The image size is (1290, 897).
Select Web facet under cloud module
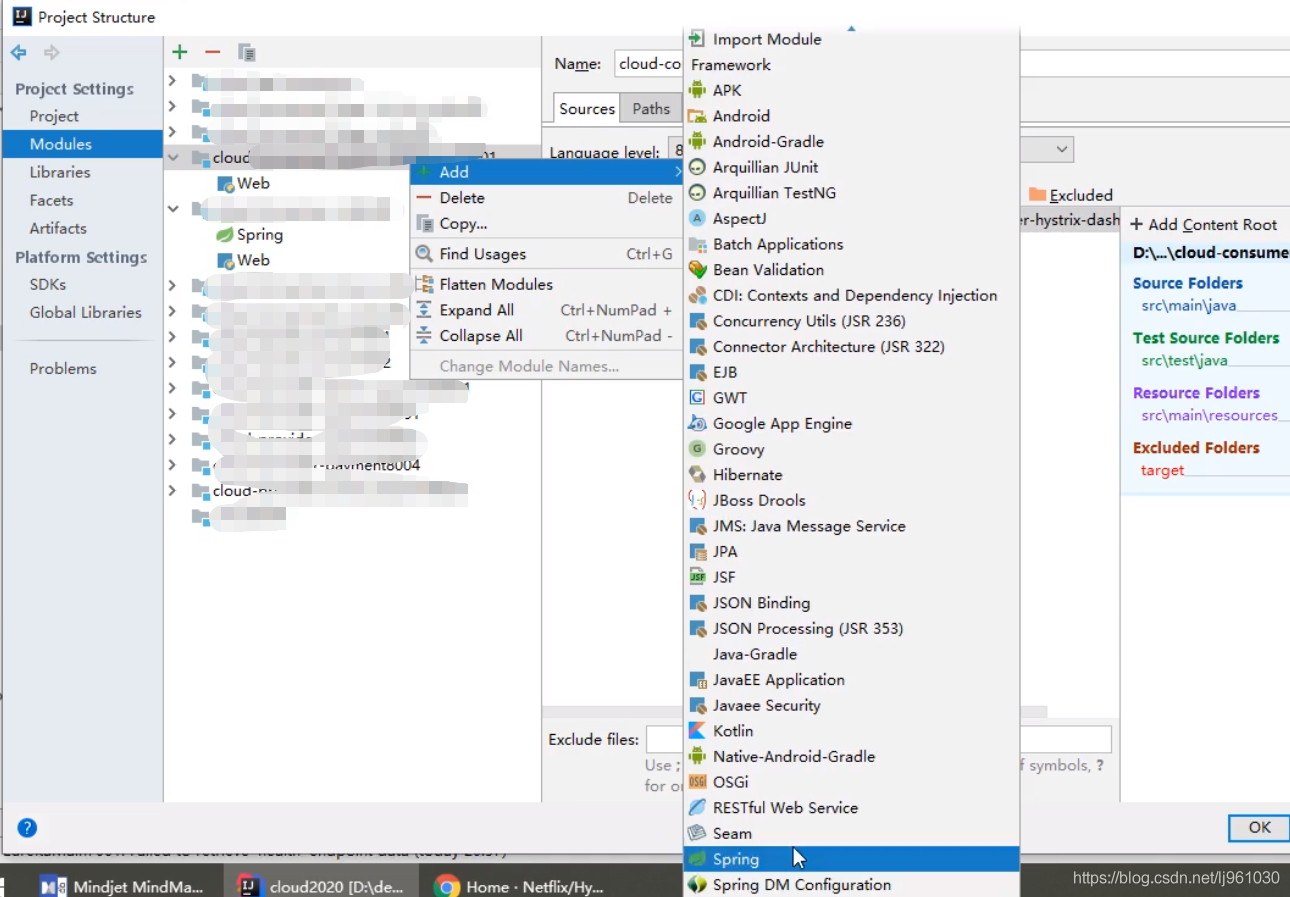[243, 183]
